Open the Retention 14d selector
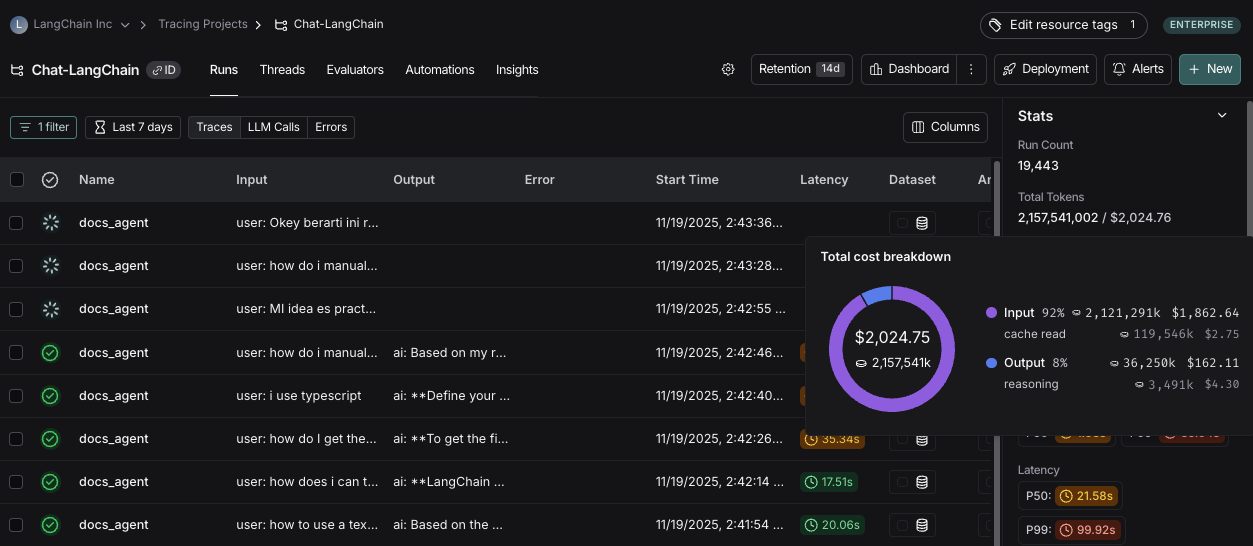 pyautogui.click(x=802, y=69)
